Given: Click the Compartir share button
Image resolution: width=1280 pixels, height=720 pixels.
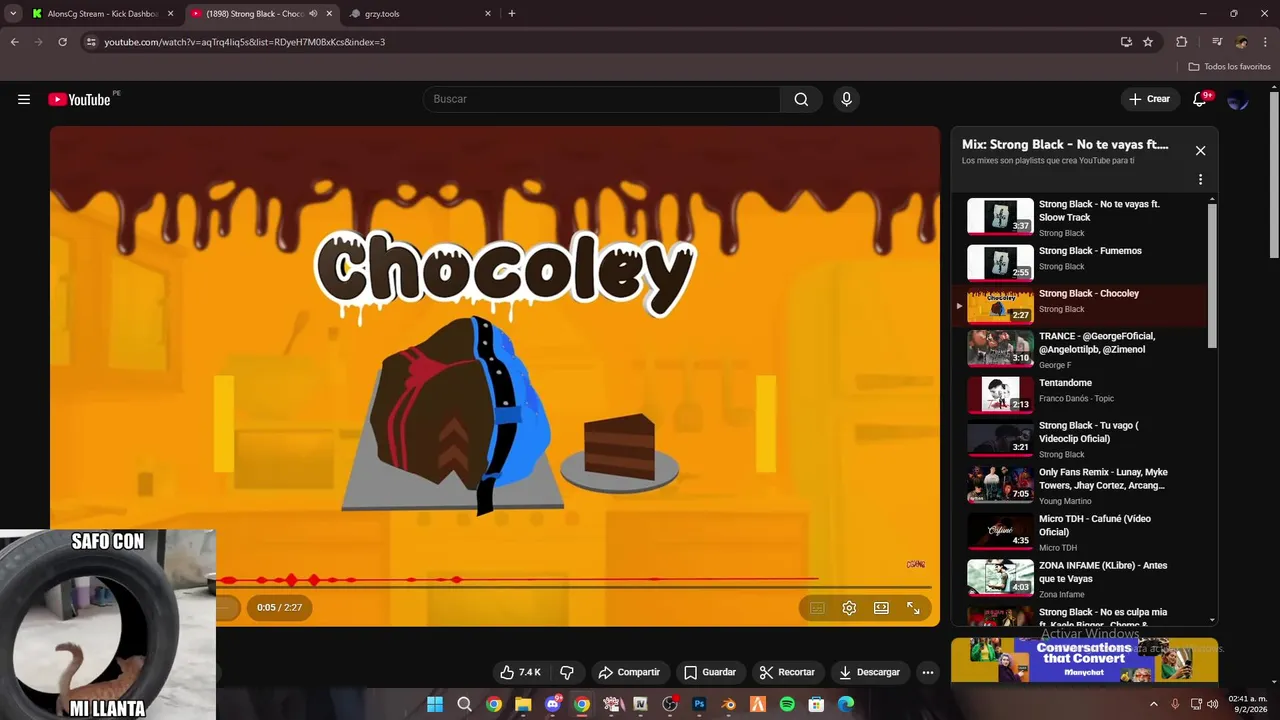Looking at the screenshot, I should [629, 672].
